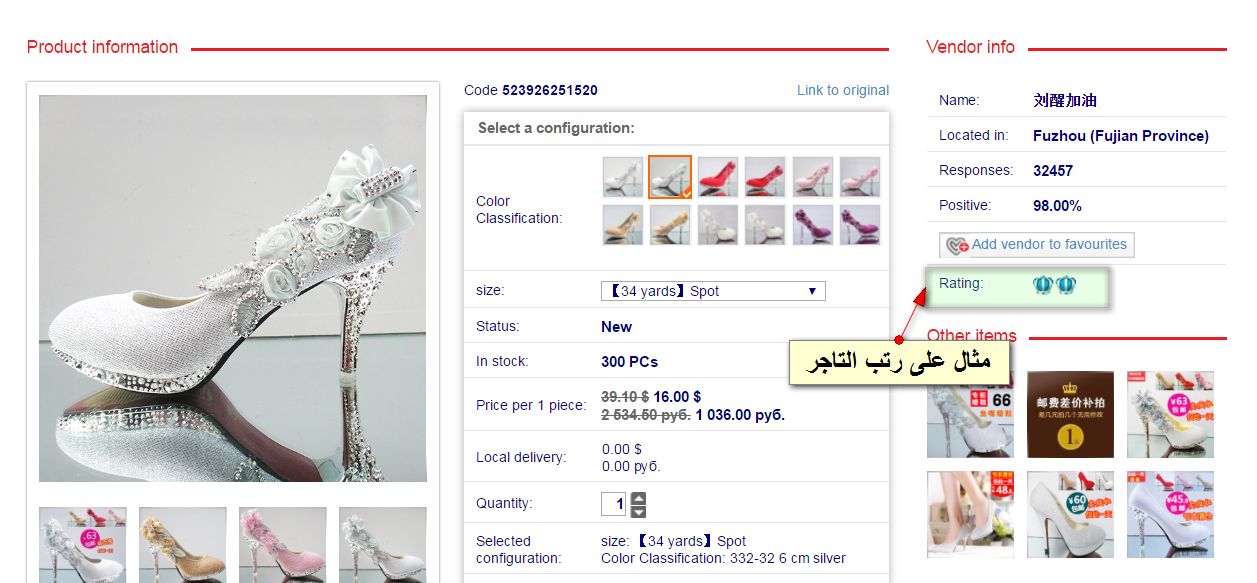Open the other item thumbnail with ¥60 tag

(1070, 514)
